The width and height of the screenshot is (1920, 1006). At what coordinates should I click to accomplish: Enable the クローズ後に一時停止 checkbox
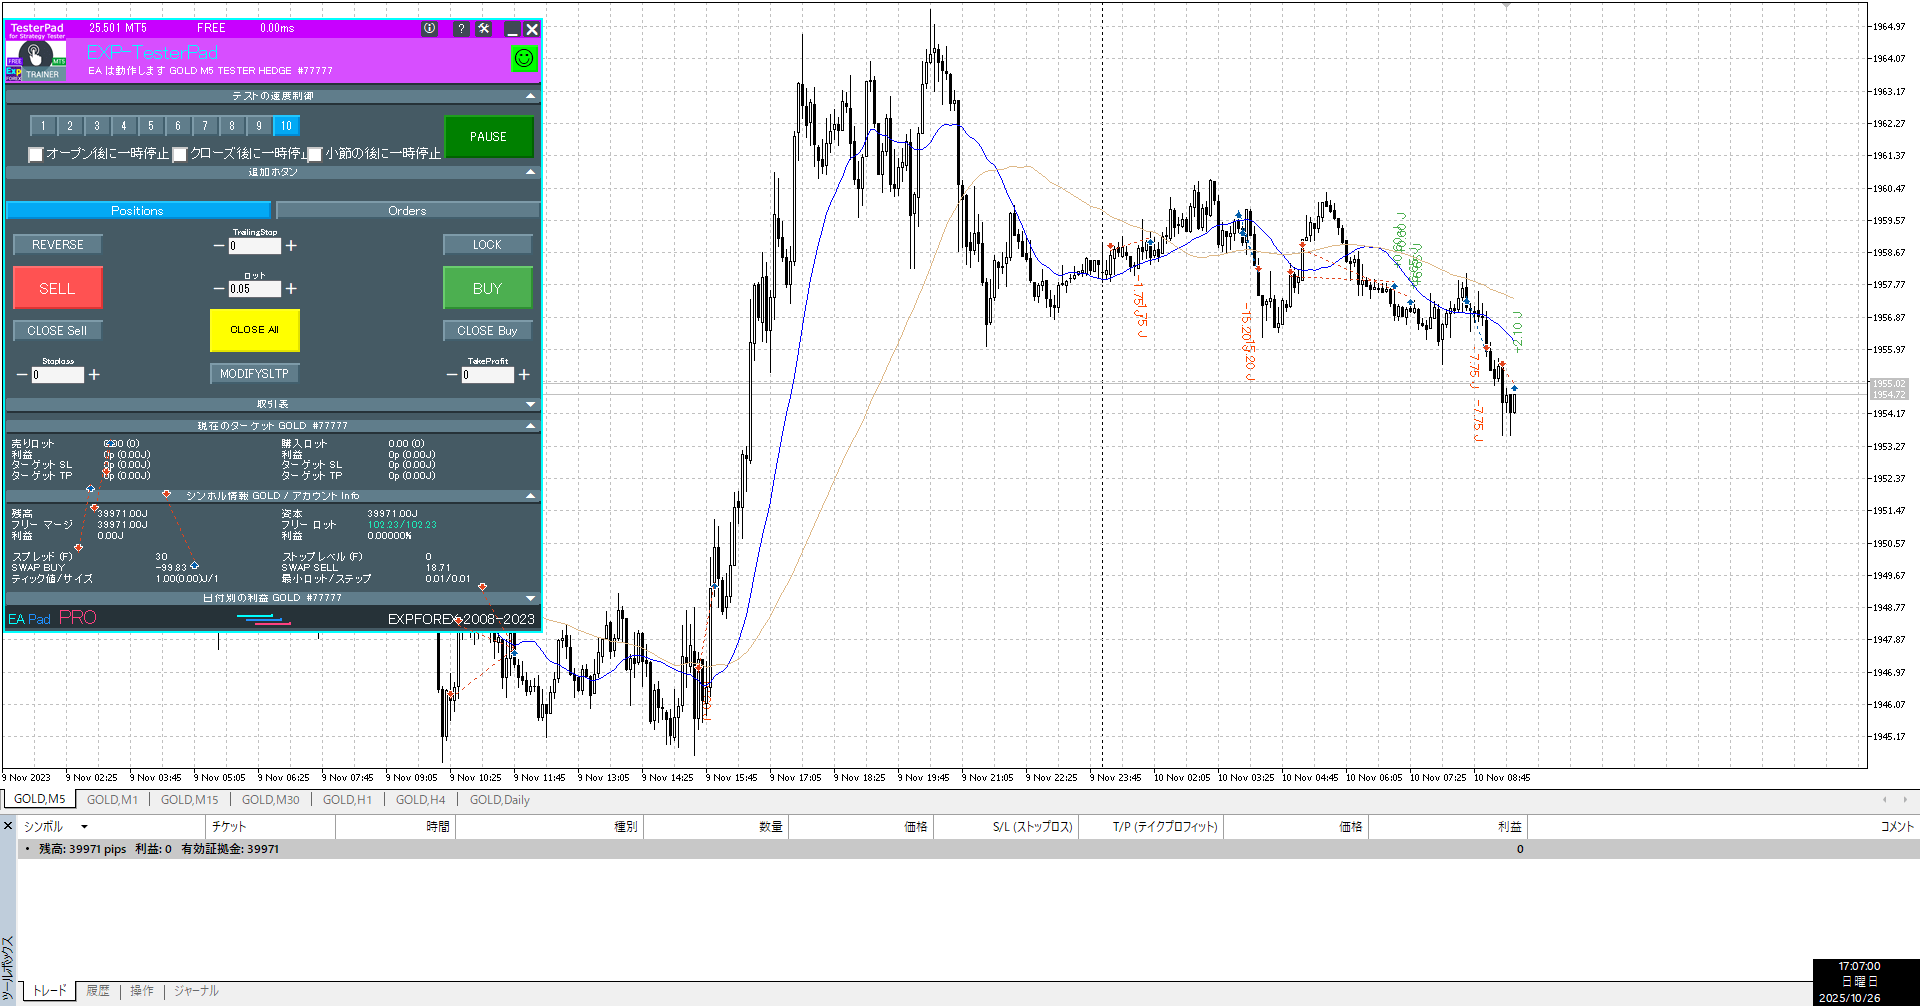click(180, 154)
